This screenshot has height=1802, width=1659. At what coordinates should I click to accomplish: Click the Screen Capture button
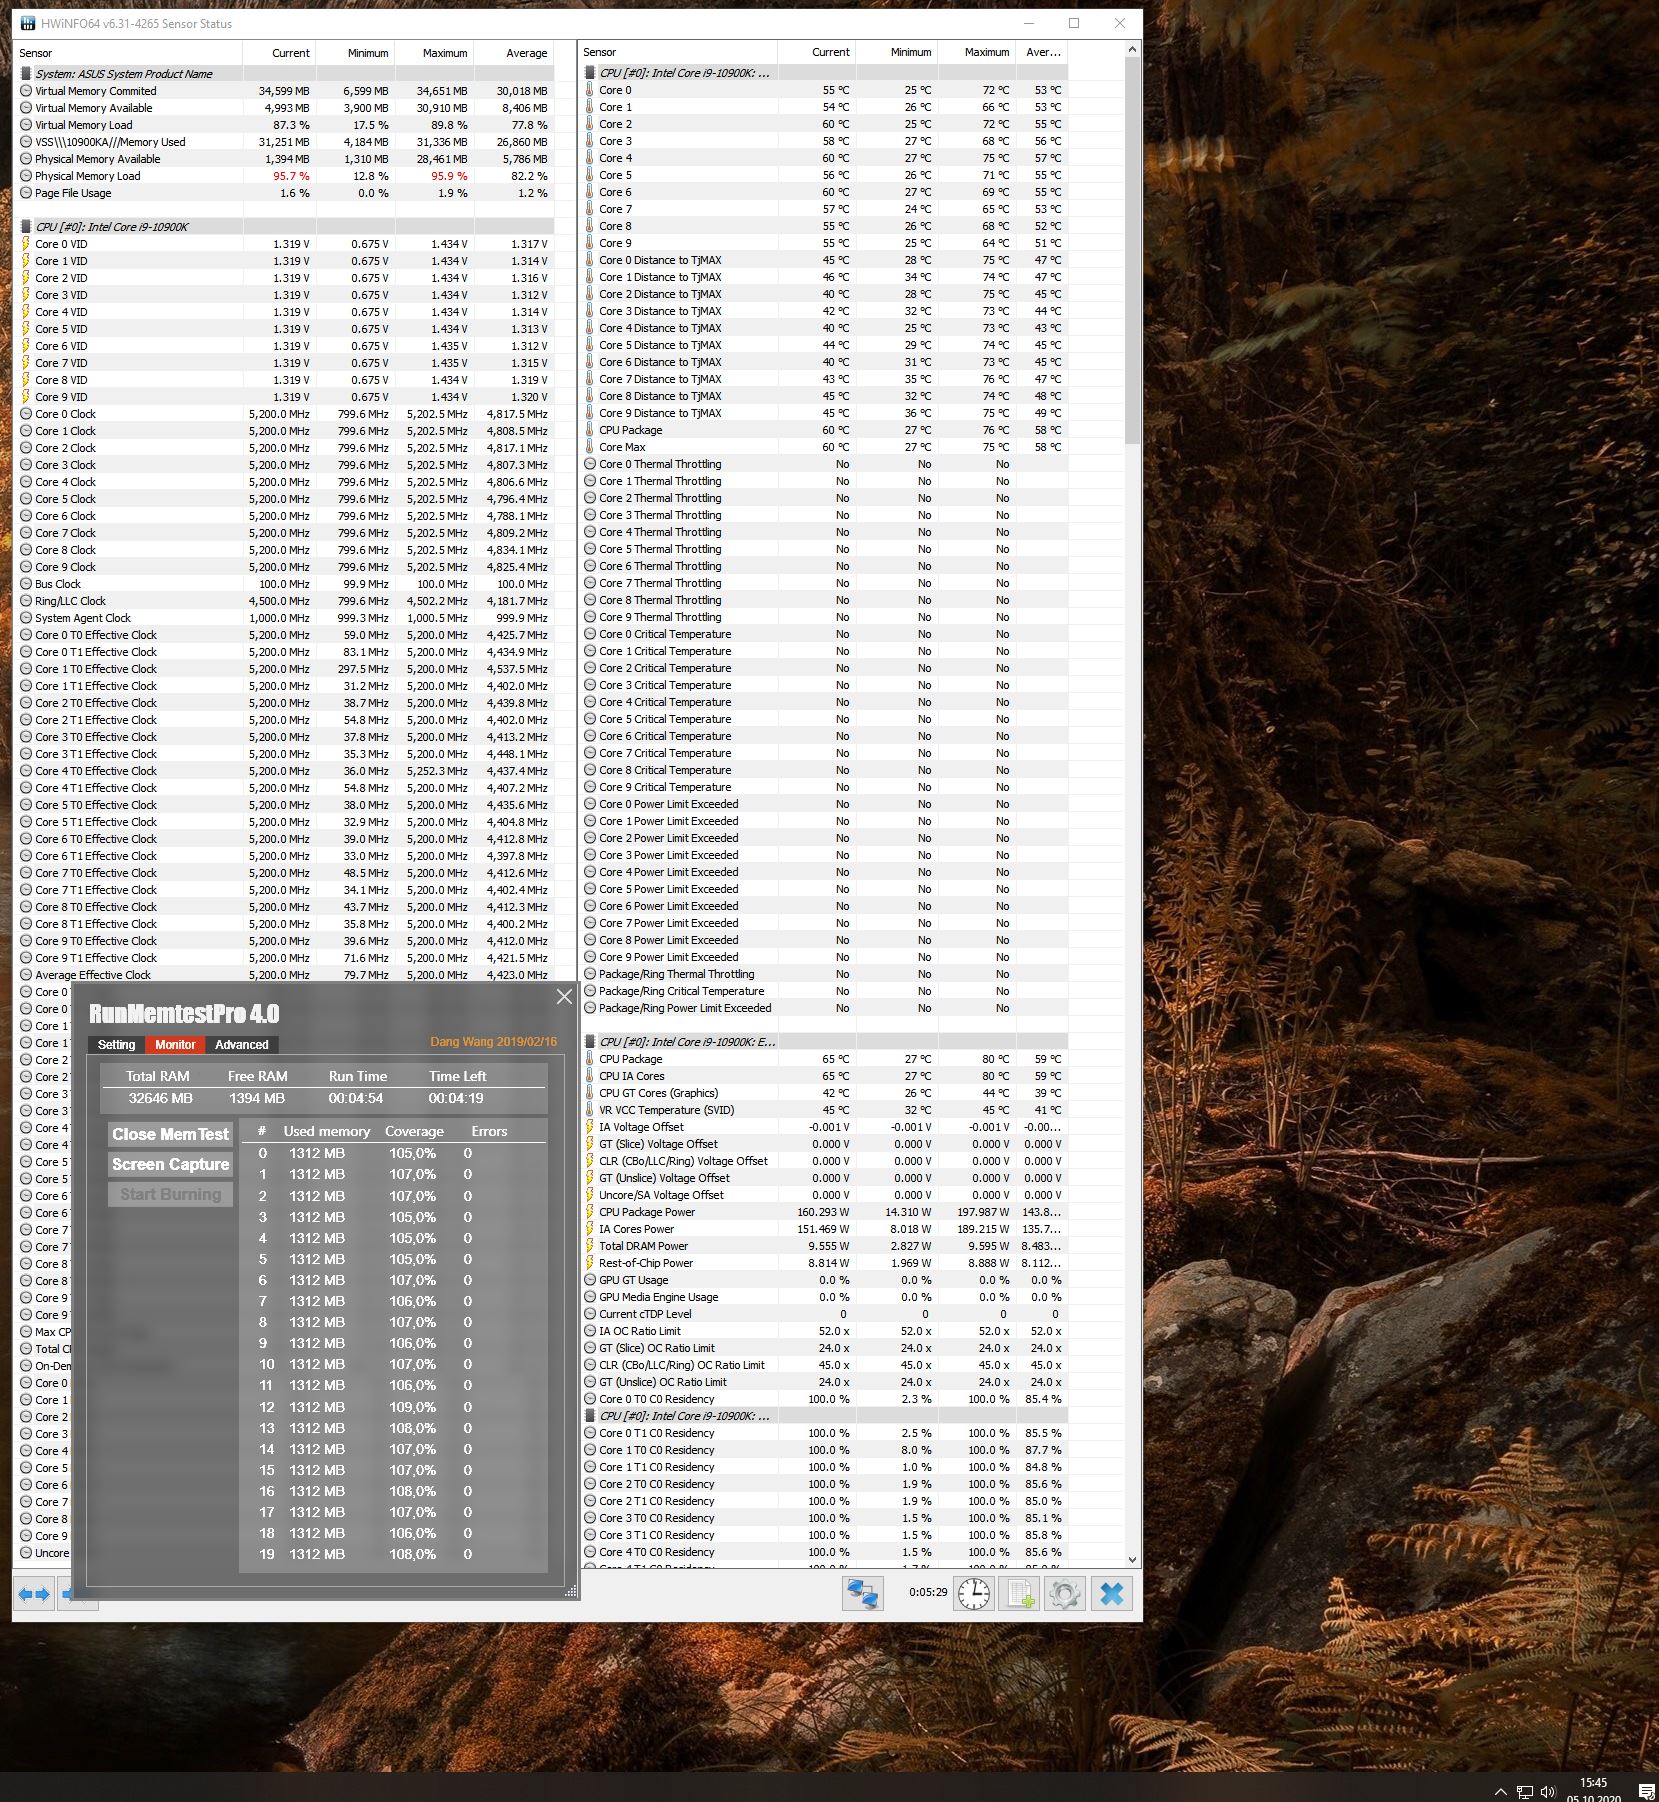(x=170, y=1164)
